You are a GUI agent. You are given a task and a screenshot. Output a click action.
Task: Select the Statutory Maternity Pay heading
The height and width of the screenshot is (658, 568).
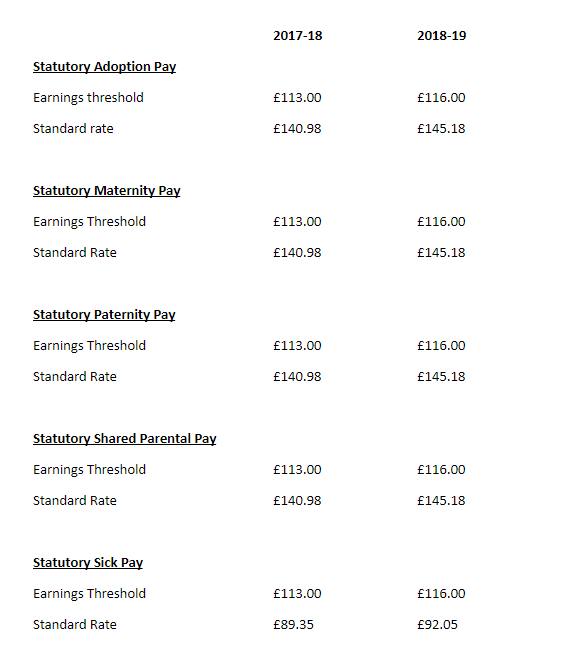pos(107,191)
